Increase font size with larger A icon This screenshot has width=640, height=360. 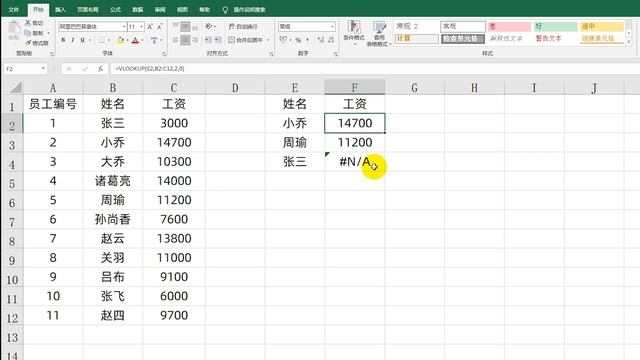pos(150,27)
